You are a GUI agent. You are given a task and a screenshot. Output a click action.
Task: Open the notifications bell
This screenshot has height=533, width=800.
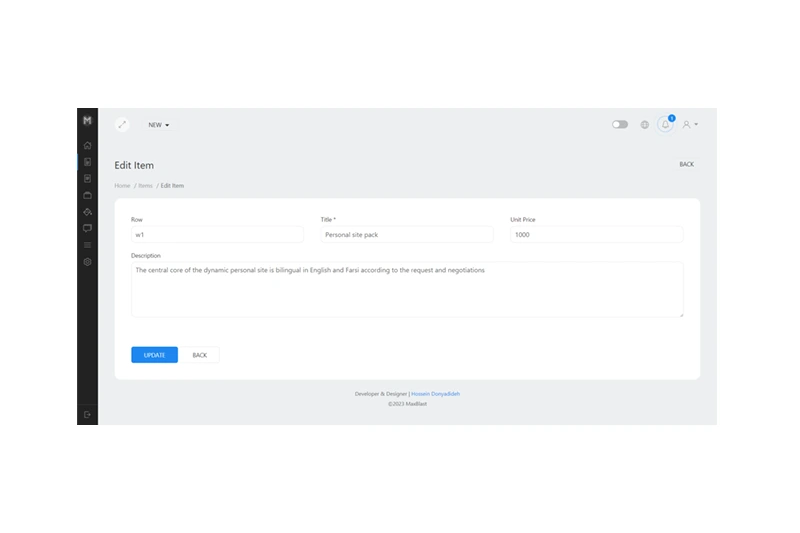pyautogui.click(x=665, y=125)
